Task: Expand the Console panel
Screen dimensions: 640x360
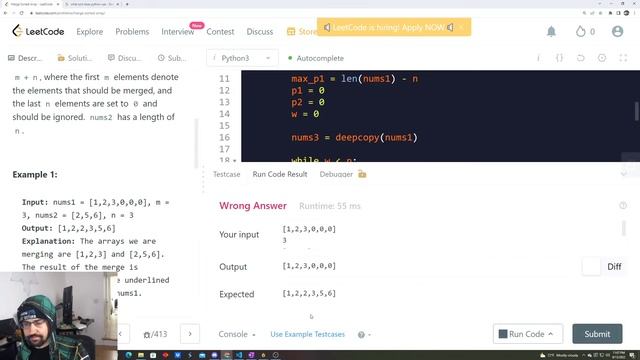Action: [237, 334]
